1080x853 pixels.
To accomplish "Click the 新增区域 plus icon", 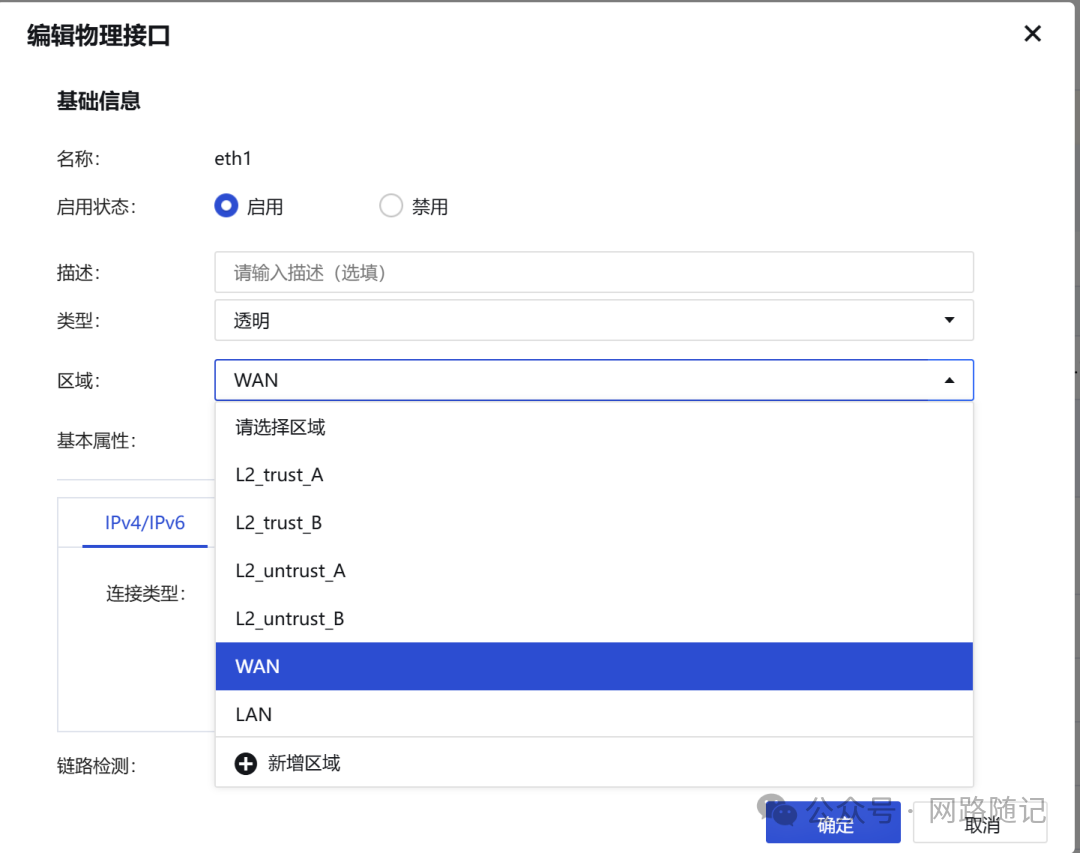I will click(x=246, y=762).
